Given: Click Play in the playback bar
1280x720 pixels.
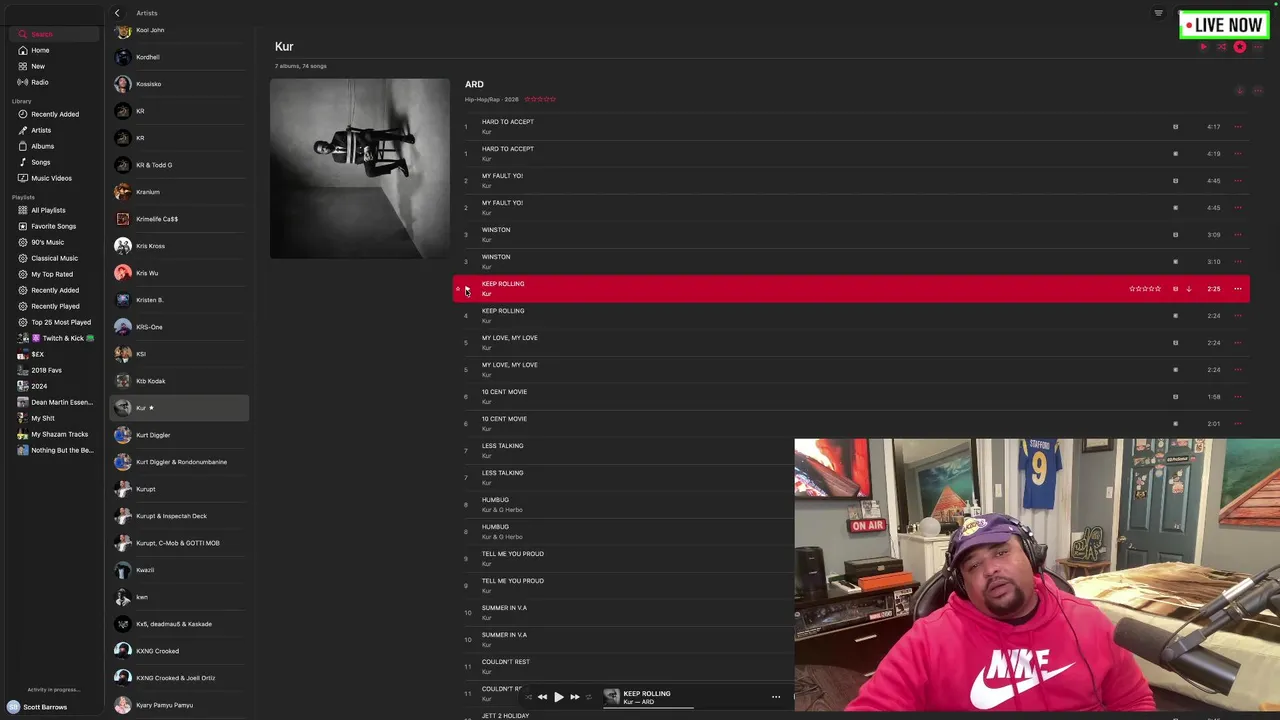Looking at the screenshot, I should tap(559, 697).
